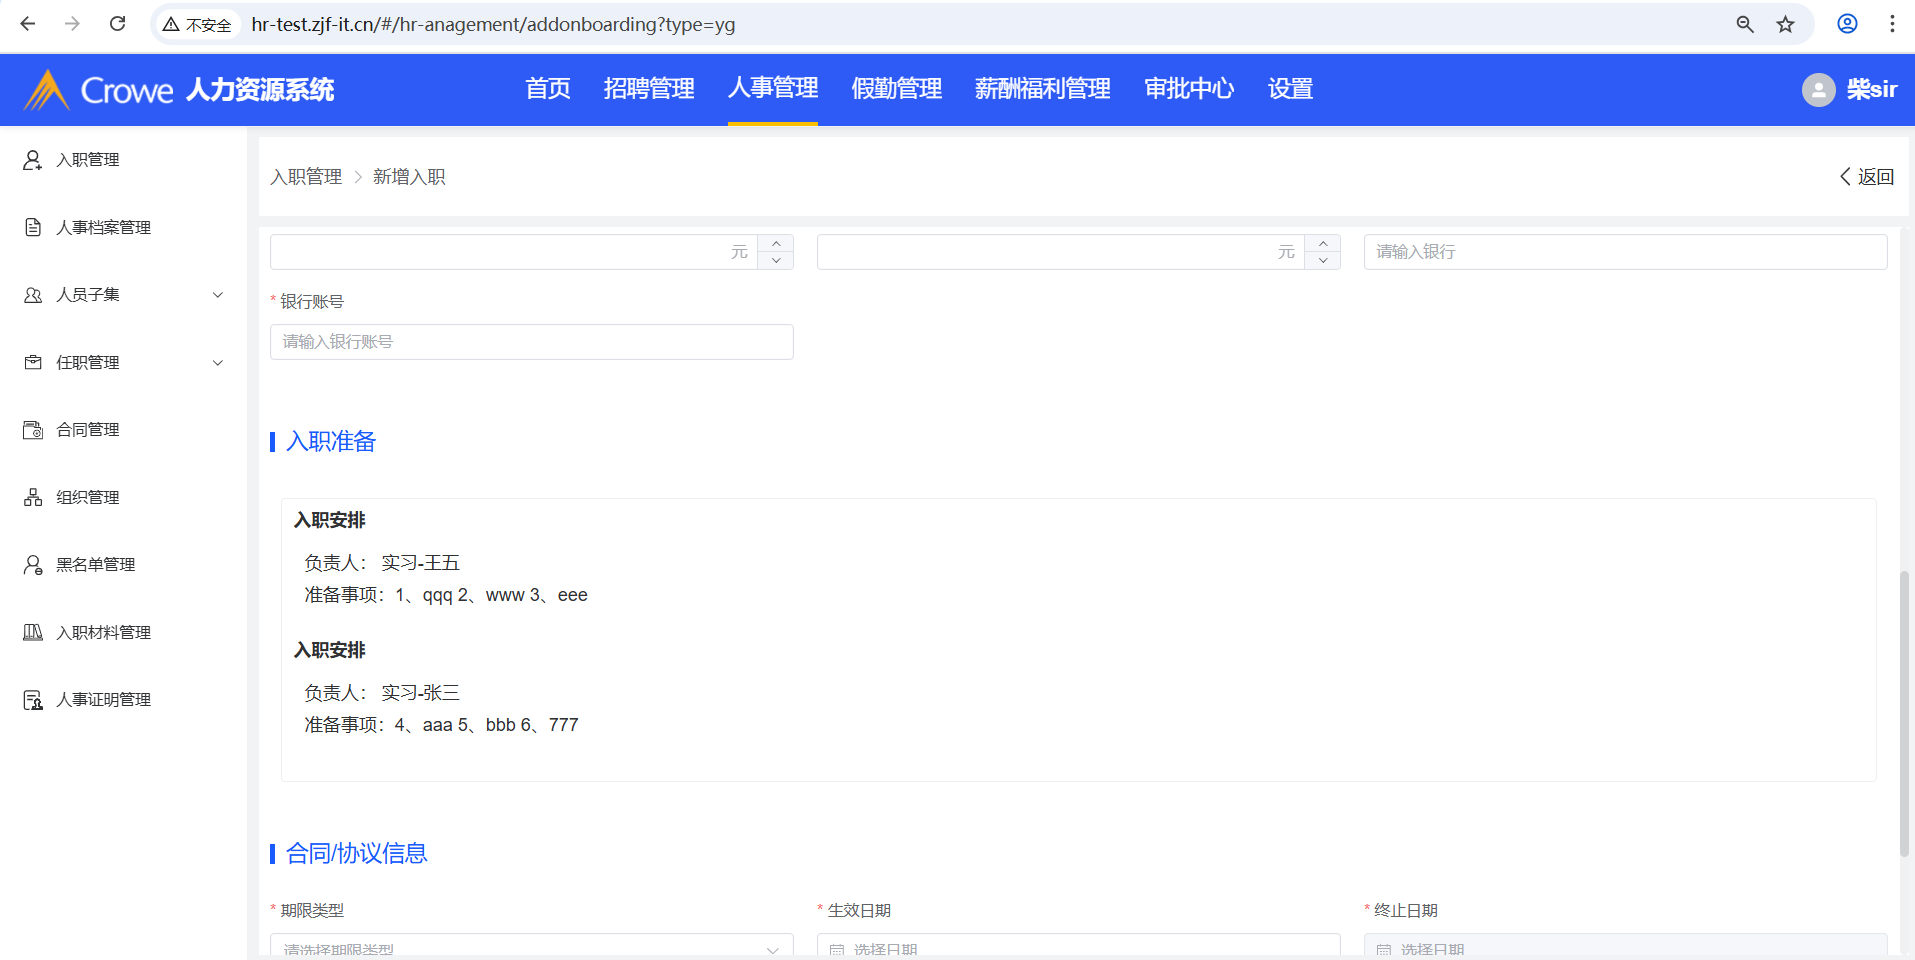The width and height of the screenshot is (1915, 960).
Task: Open the user avatar icon
Action: [1819, 90]
